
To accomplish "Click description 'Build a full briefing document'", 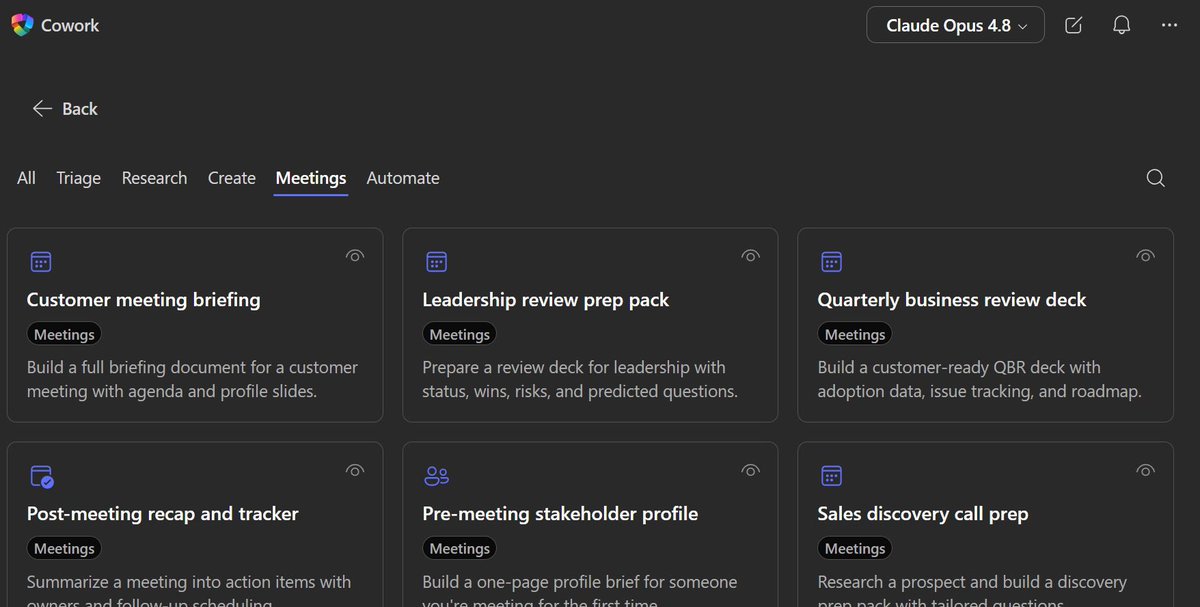I will click(192, 379).
